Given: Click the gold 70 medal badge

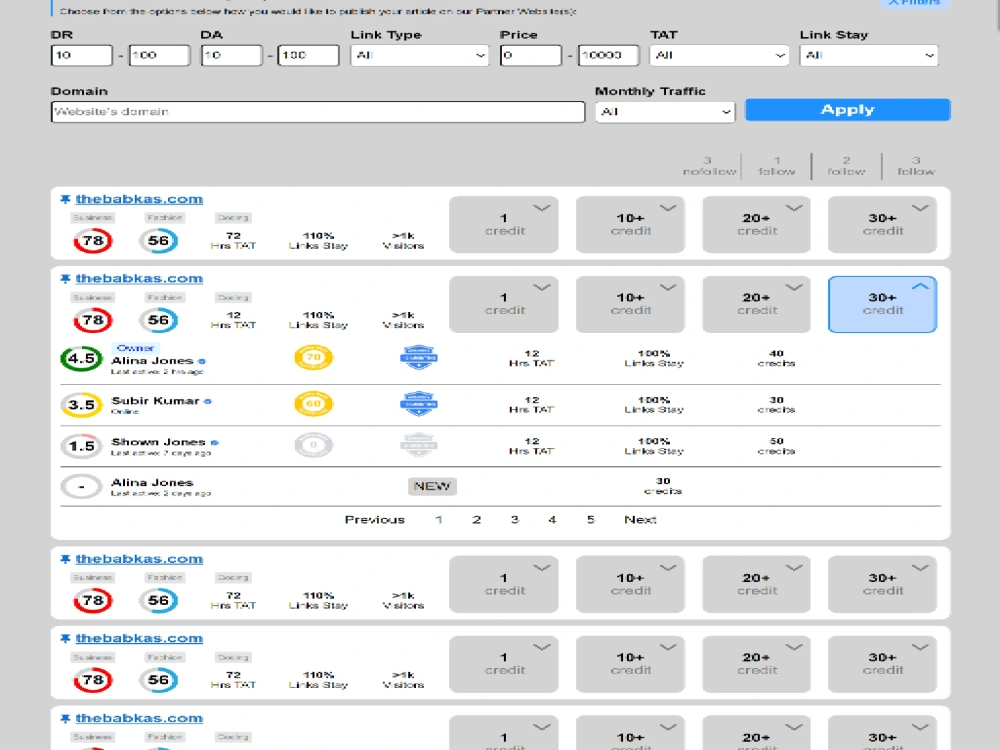Looking at the screenshot, I should pos(313,357).
